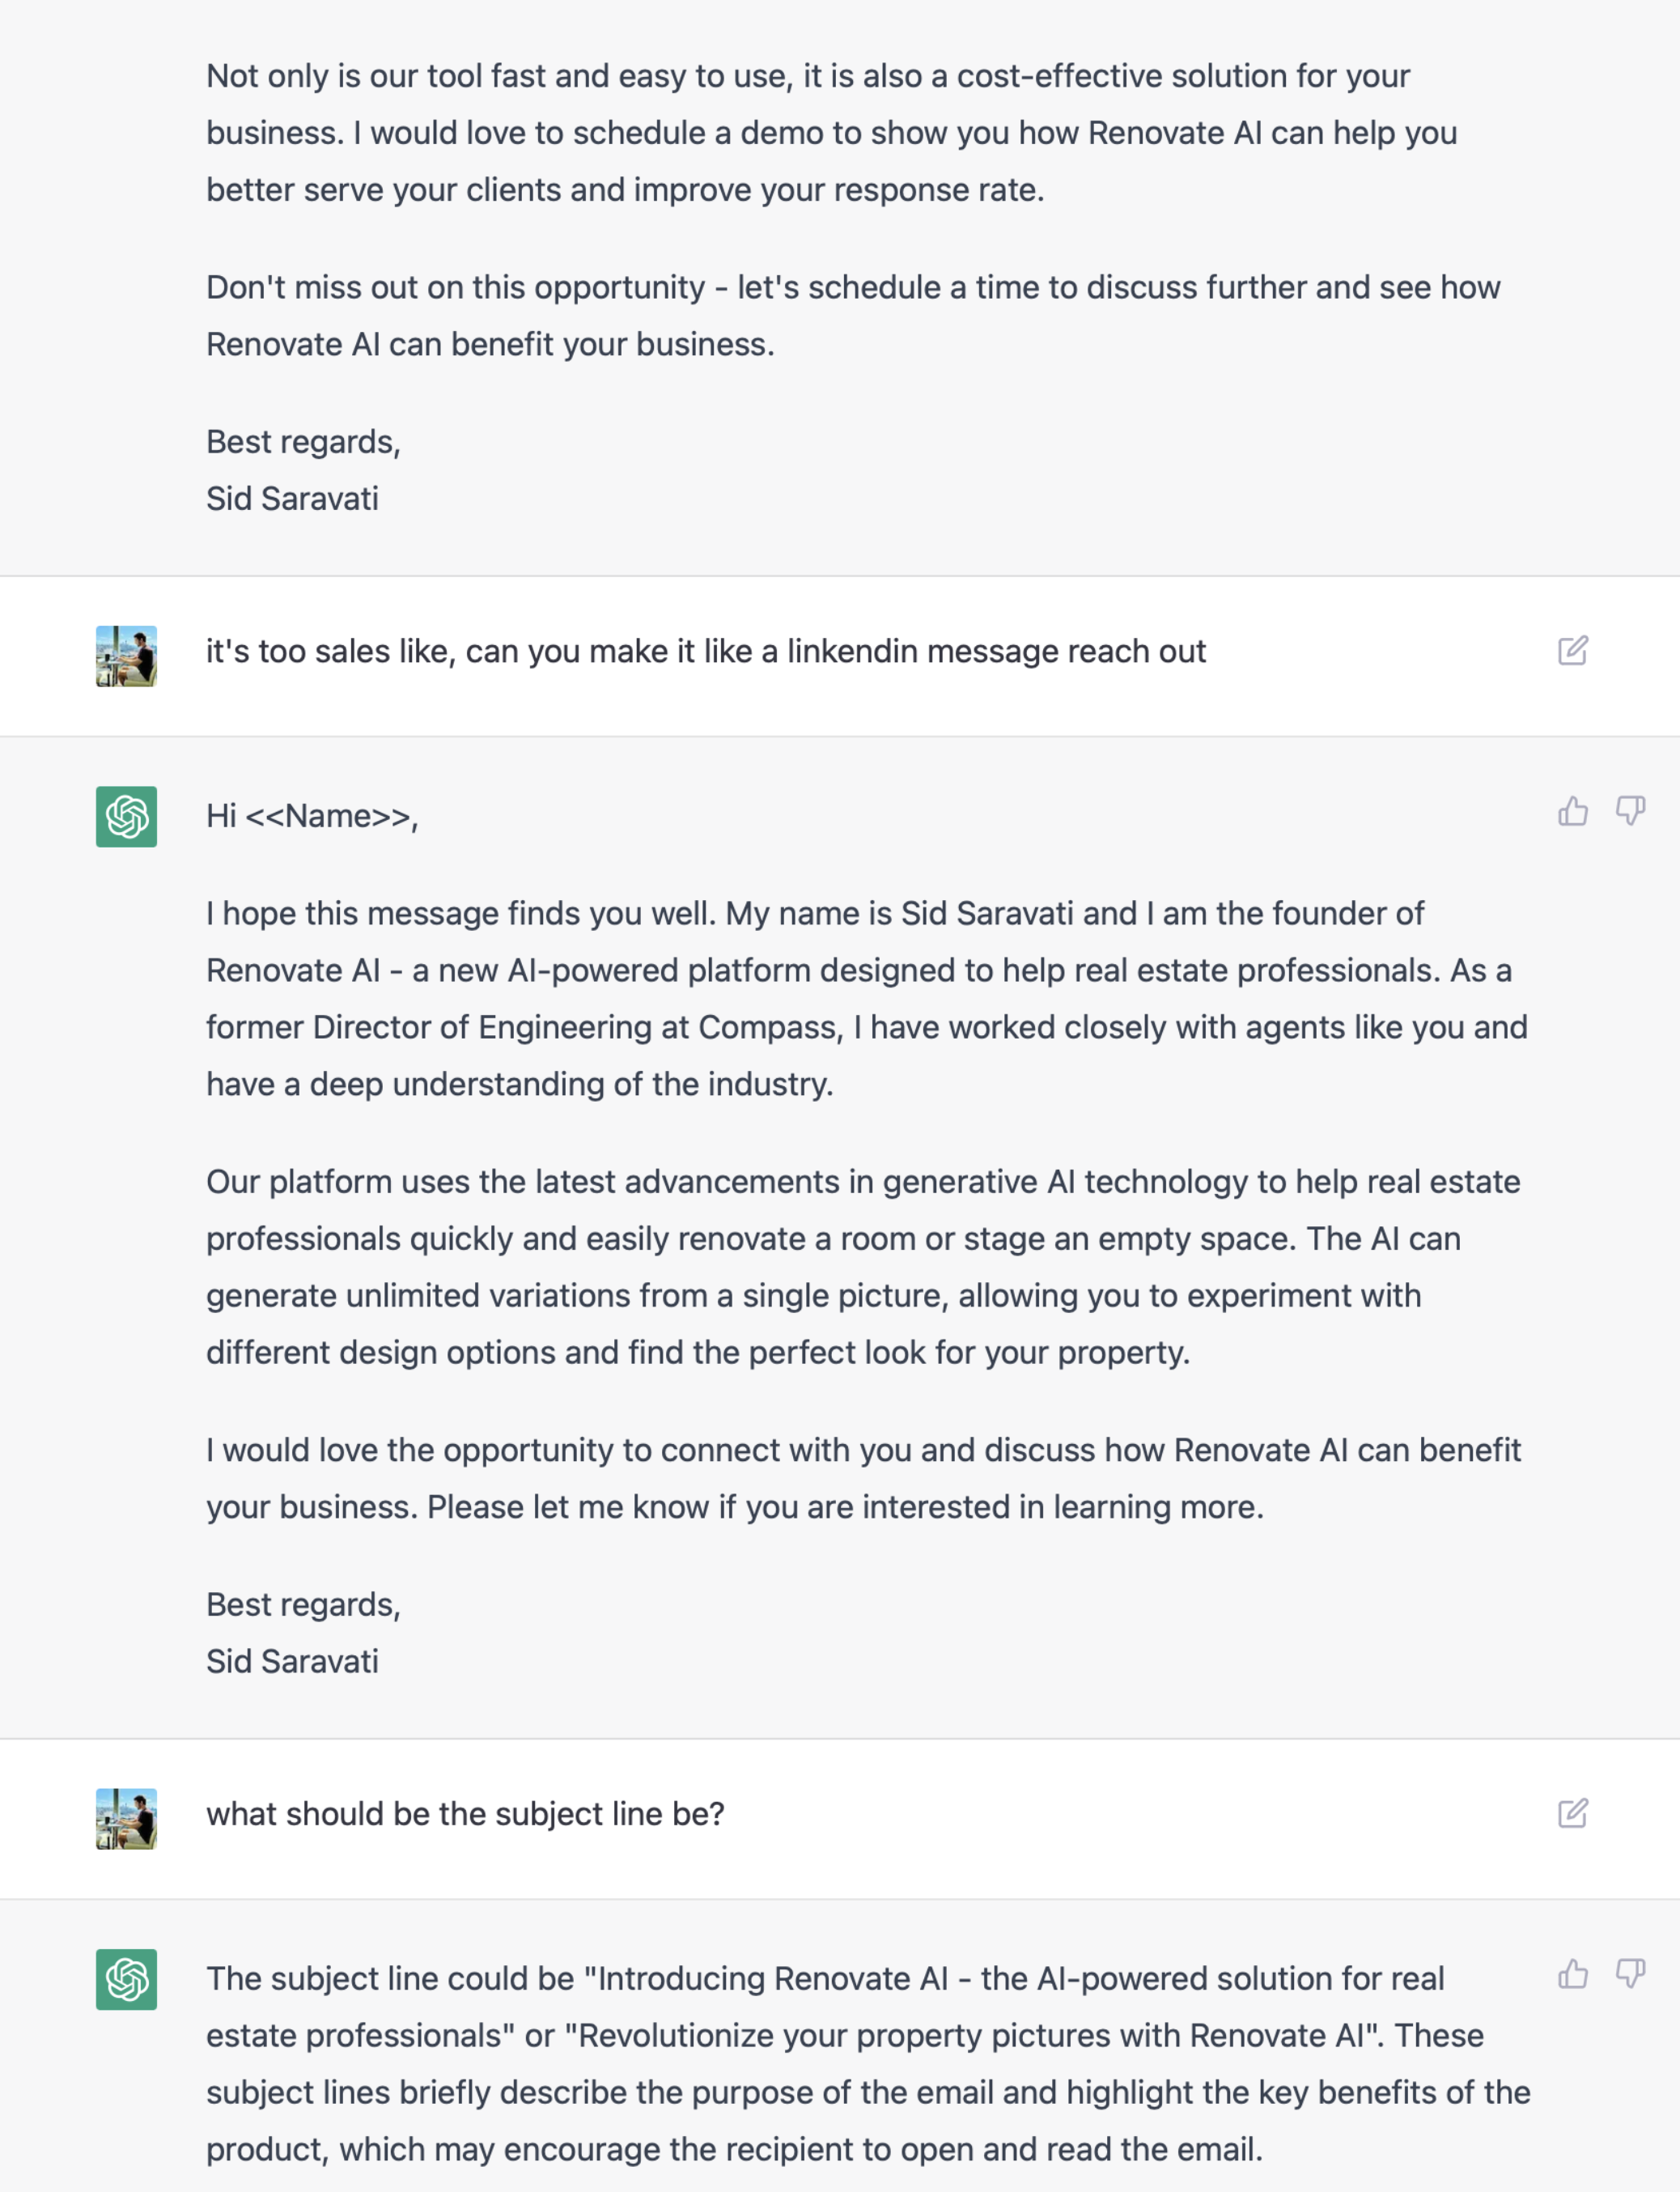1680x2192 pixels.
Task: Click paragraph starting "I hope this message finds"
Action: point(866,999)
